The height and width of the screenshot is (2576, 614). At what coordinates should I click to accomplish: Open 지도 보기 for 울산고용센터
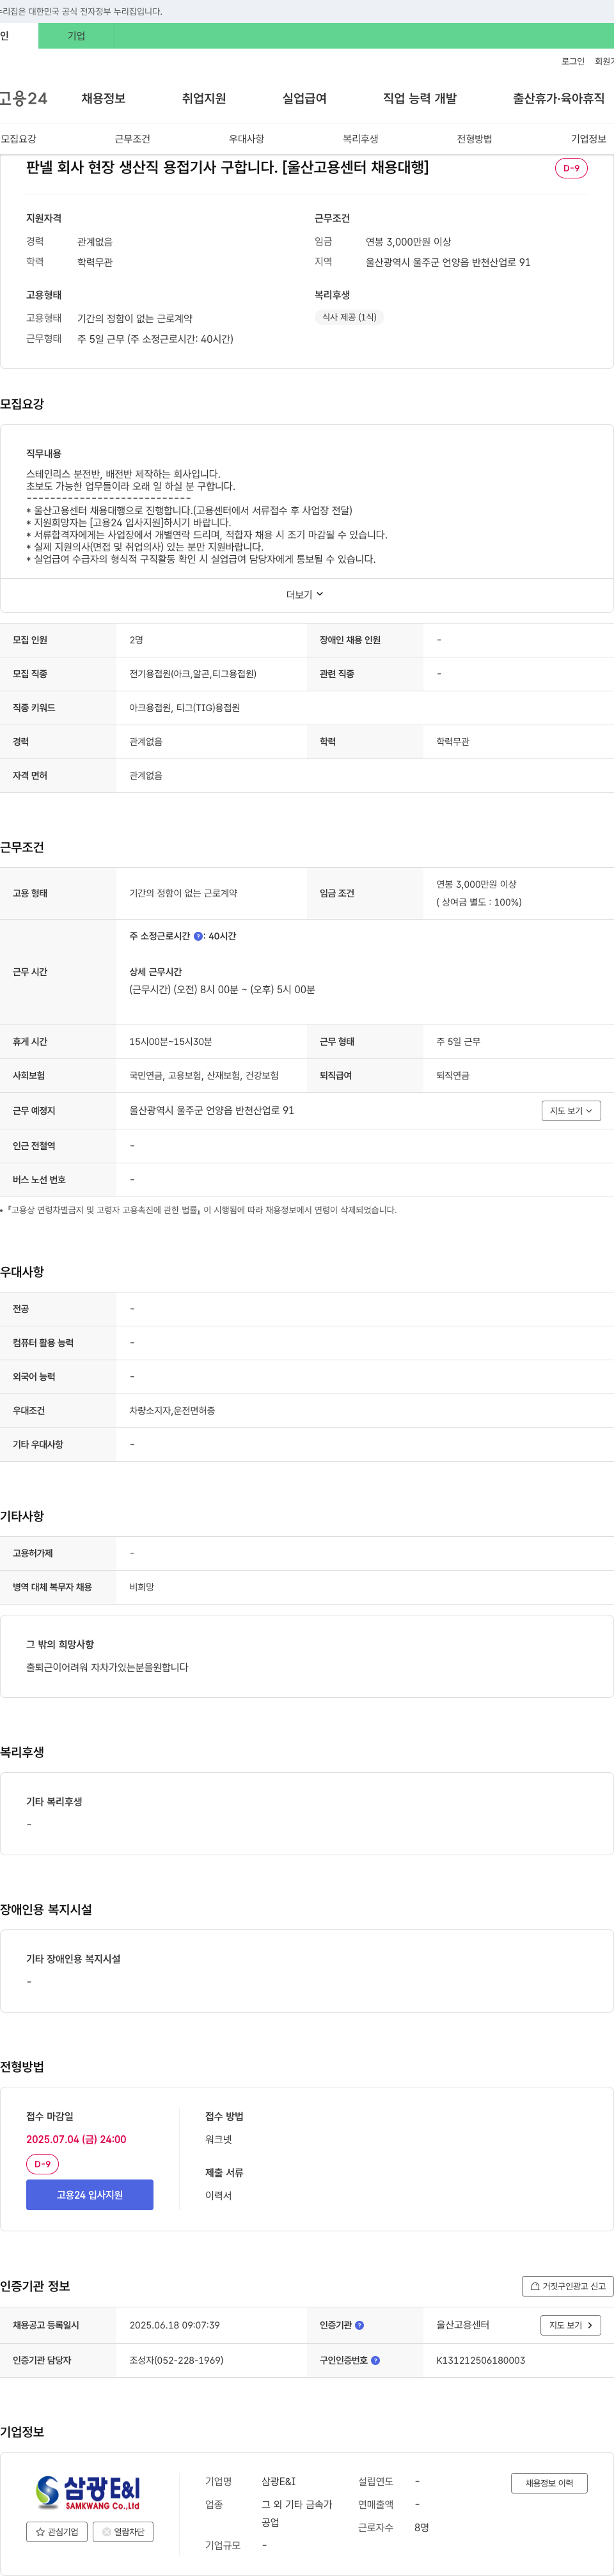(571, 2325)
